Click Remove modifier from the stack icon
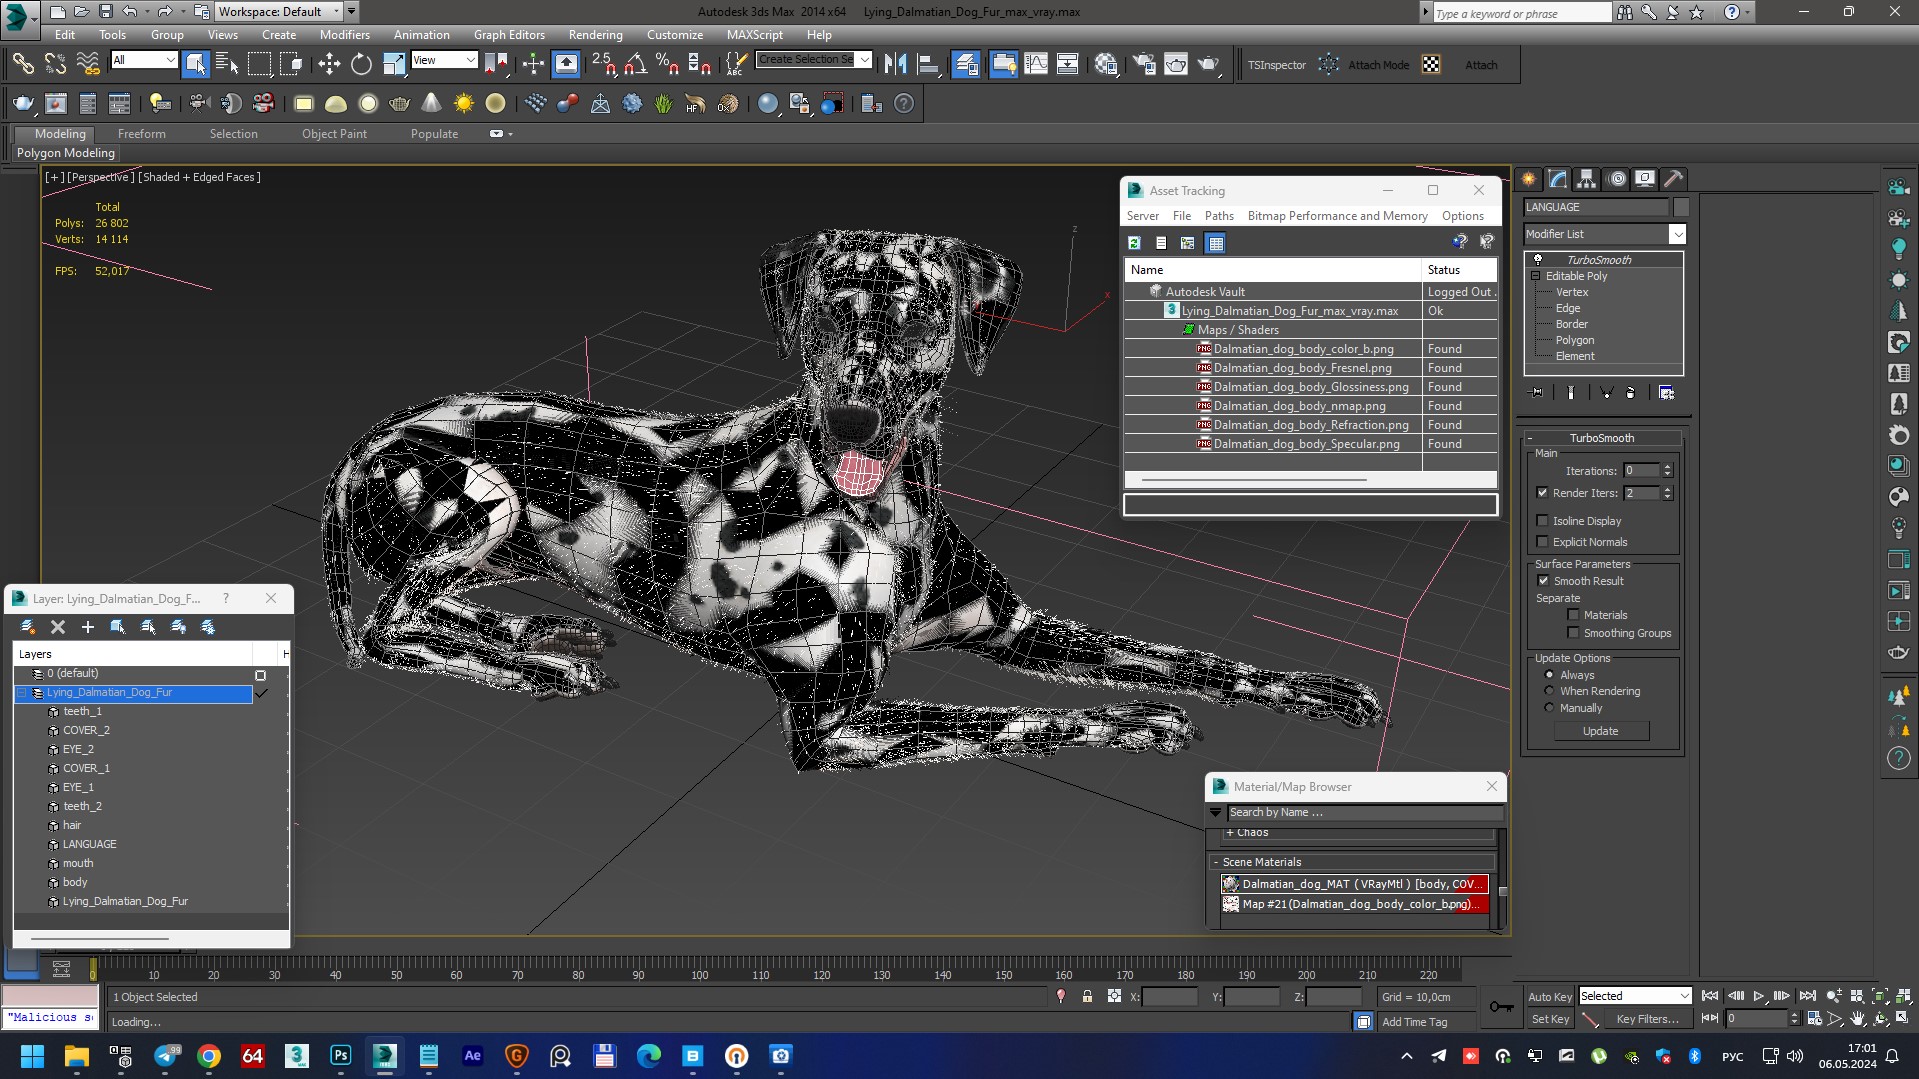 click(x=1631, y=393)
